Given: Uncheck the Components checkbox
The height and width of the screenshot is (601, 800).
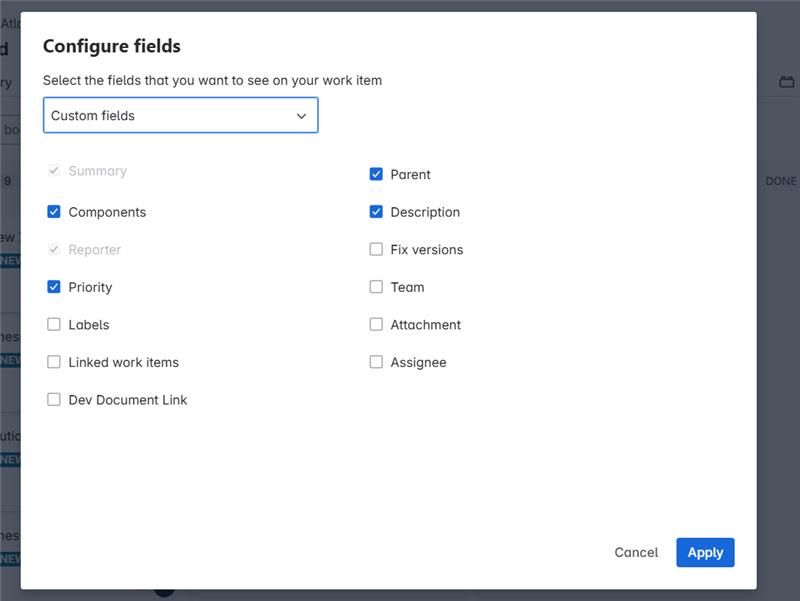Looking at the screenshot, I should [x=54, y=212].
